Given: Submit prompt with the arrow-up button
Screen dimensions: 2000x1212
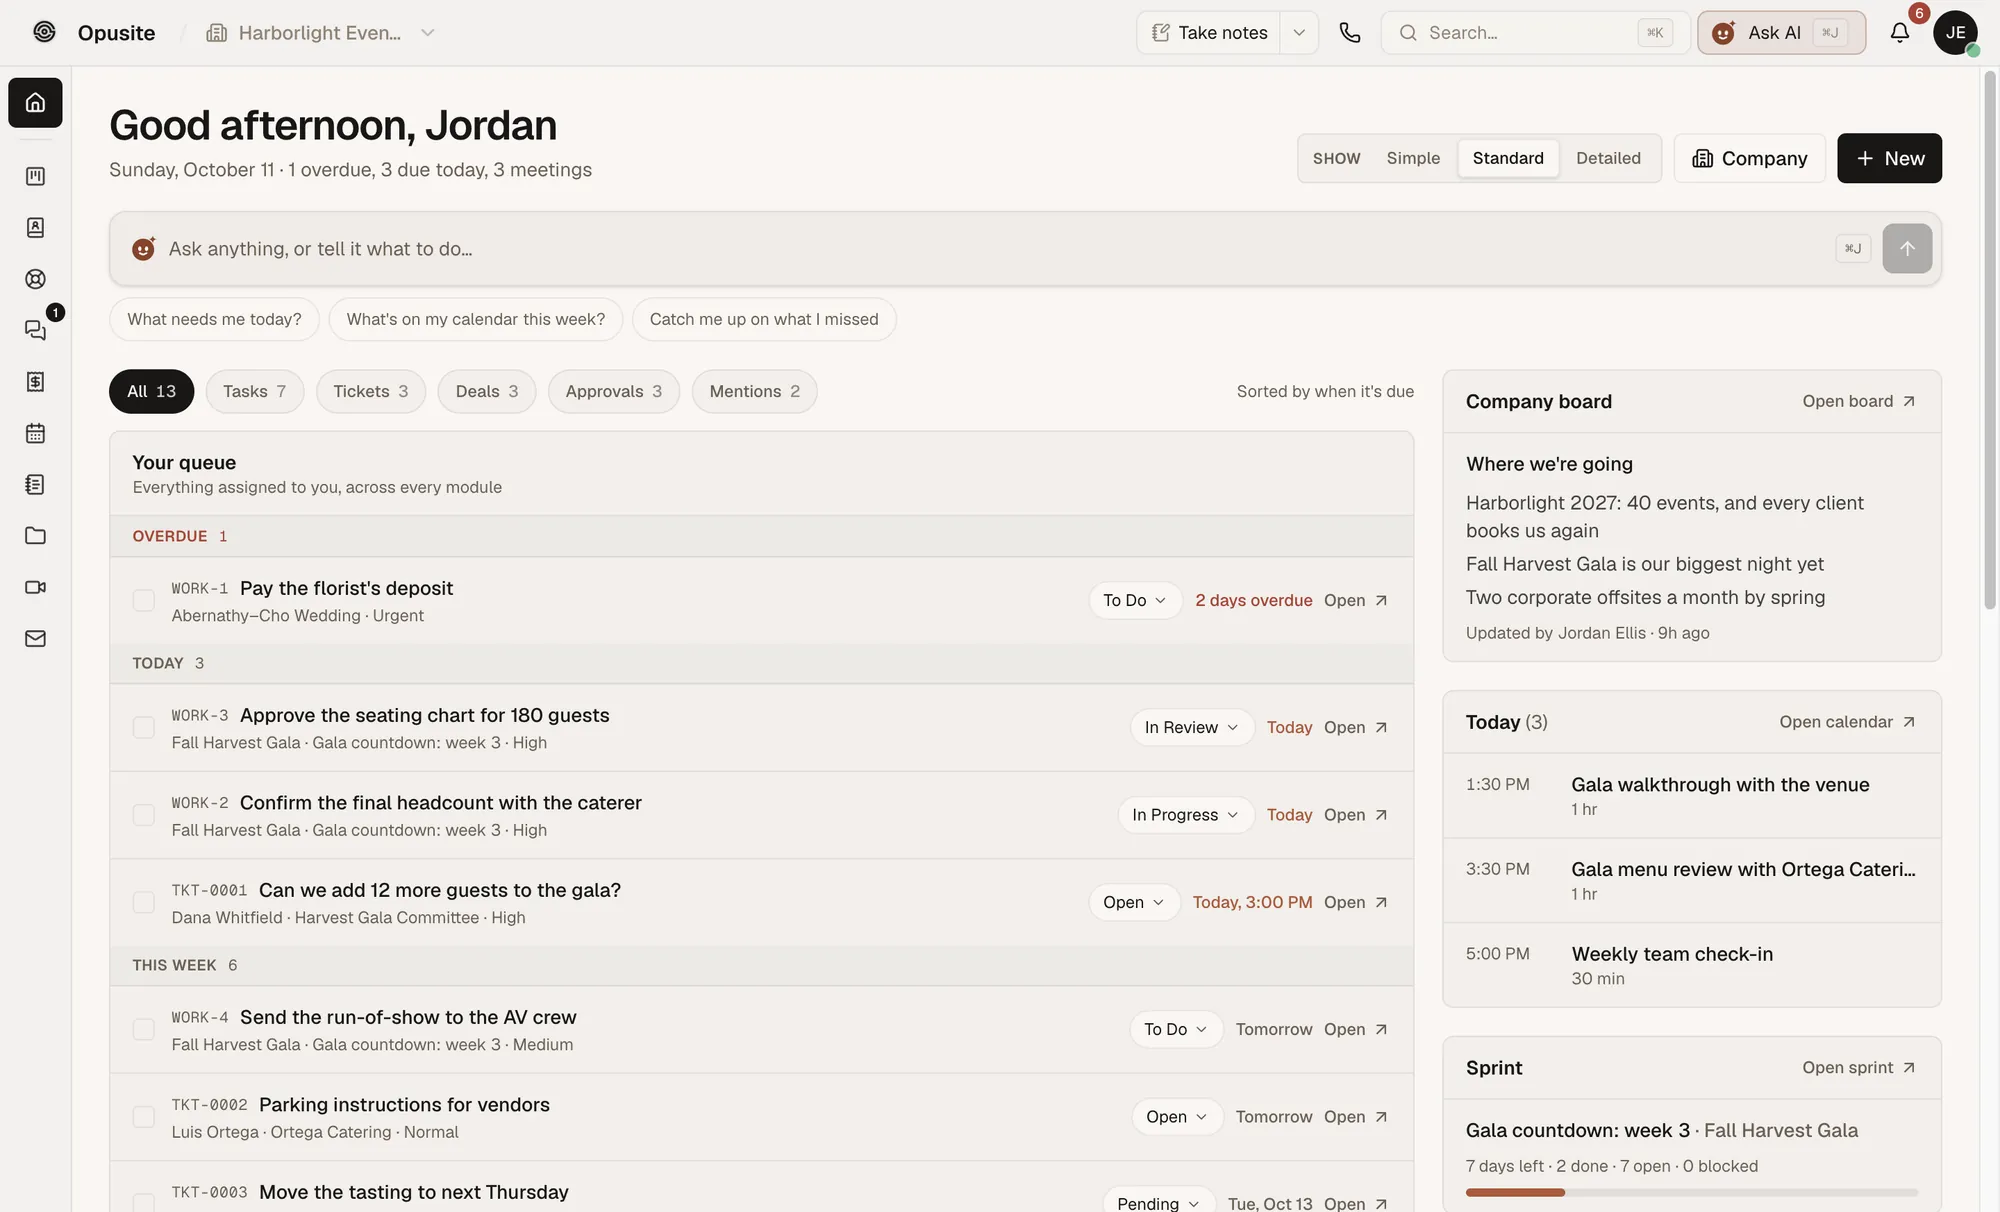Looking at the screenshot, I should pos(1907,248).
